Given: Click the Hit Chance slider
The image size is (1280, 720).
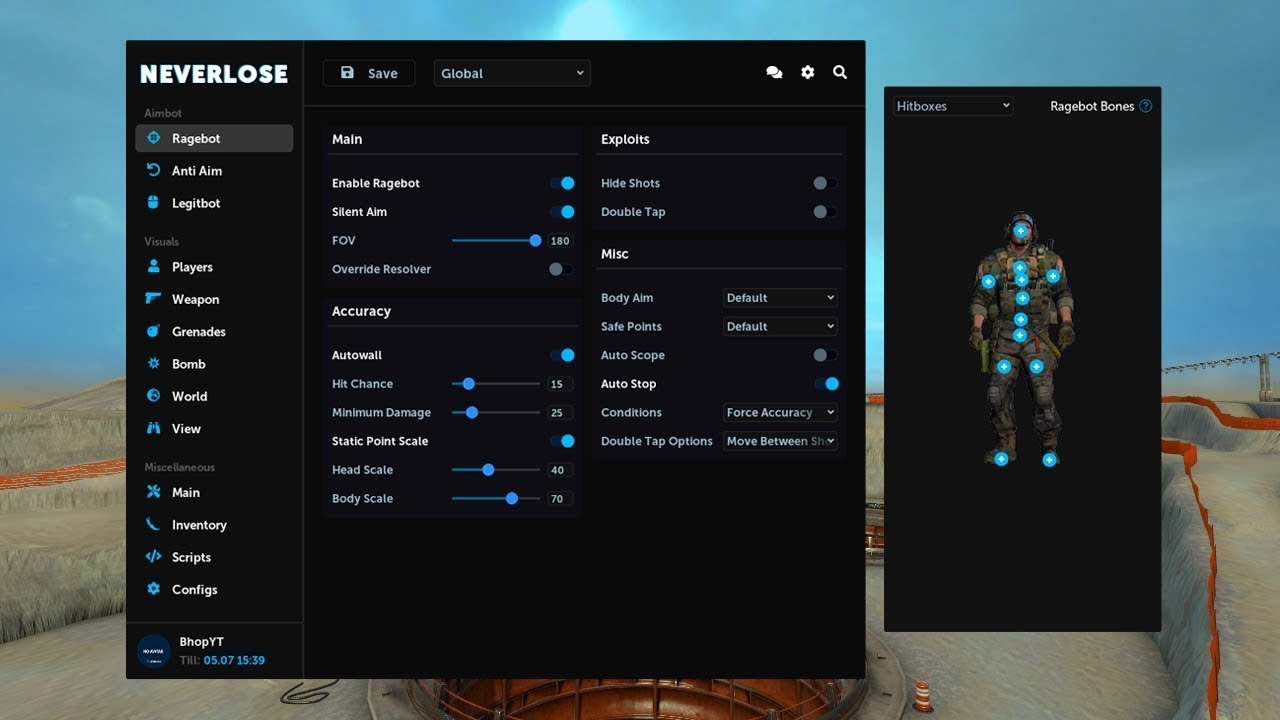Looking at the screenshot, I should click(x=496, y=384).
